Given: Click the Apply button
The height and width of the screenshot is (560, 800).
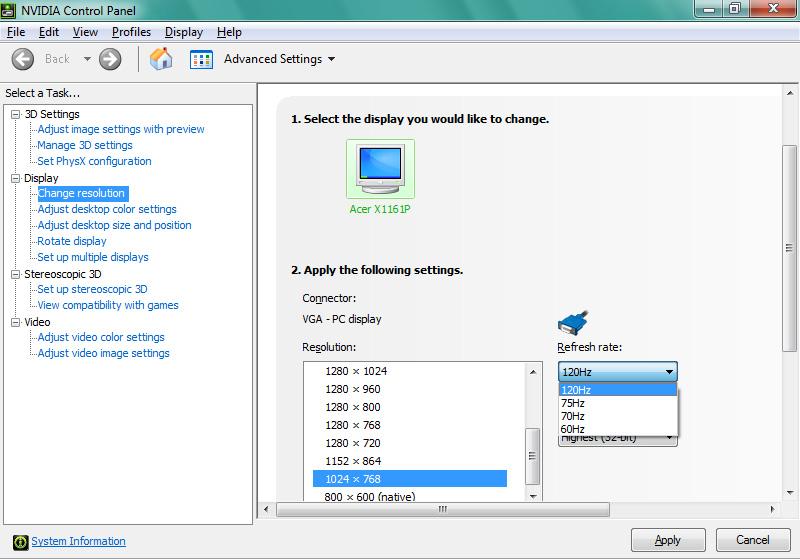Looking at the screenshot, I should tap(668, 540).
